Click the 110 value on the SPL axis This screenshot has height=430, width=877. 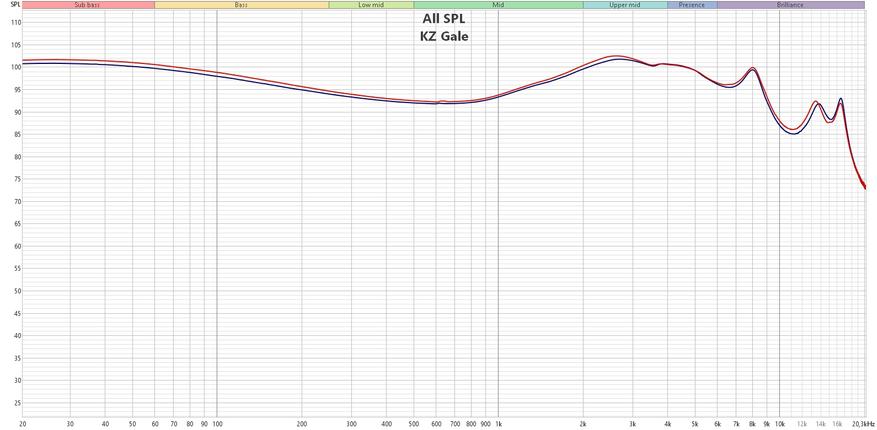pyautogui.click(x=16, y=22)
